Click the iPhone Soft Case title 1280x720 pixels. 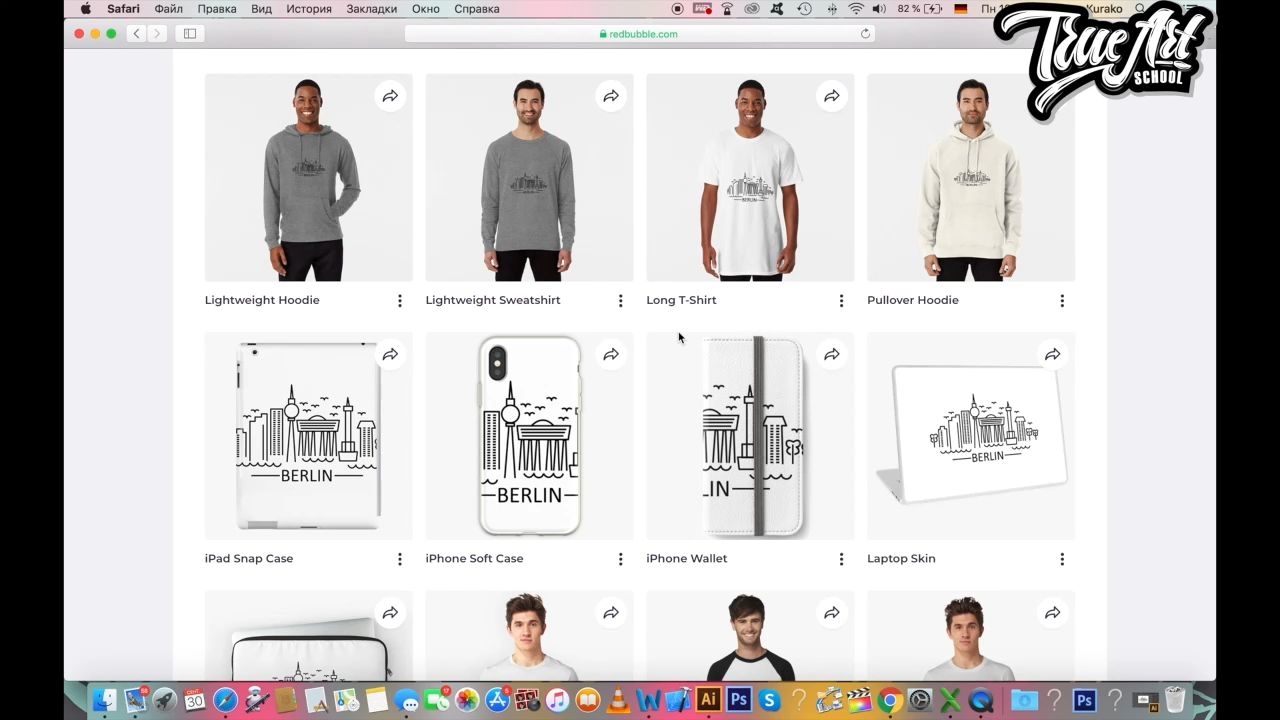click(x=474, y=558)
